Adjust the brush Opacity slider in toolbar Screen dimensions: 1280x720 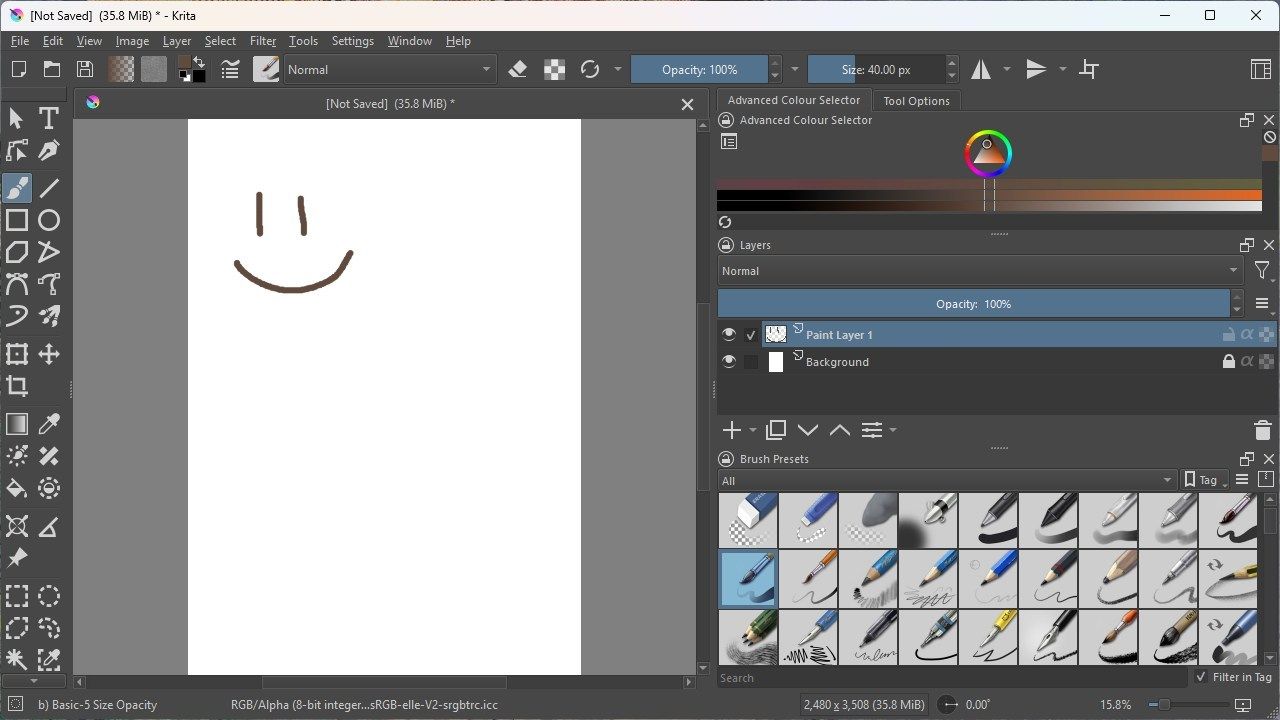pyautogui.click(x=699, y=69)
